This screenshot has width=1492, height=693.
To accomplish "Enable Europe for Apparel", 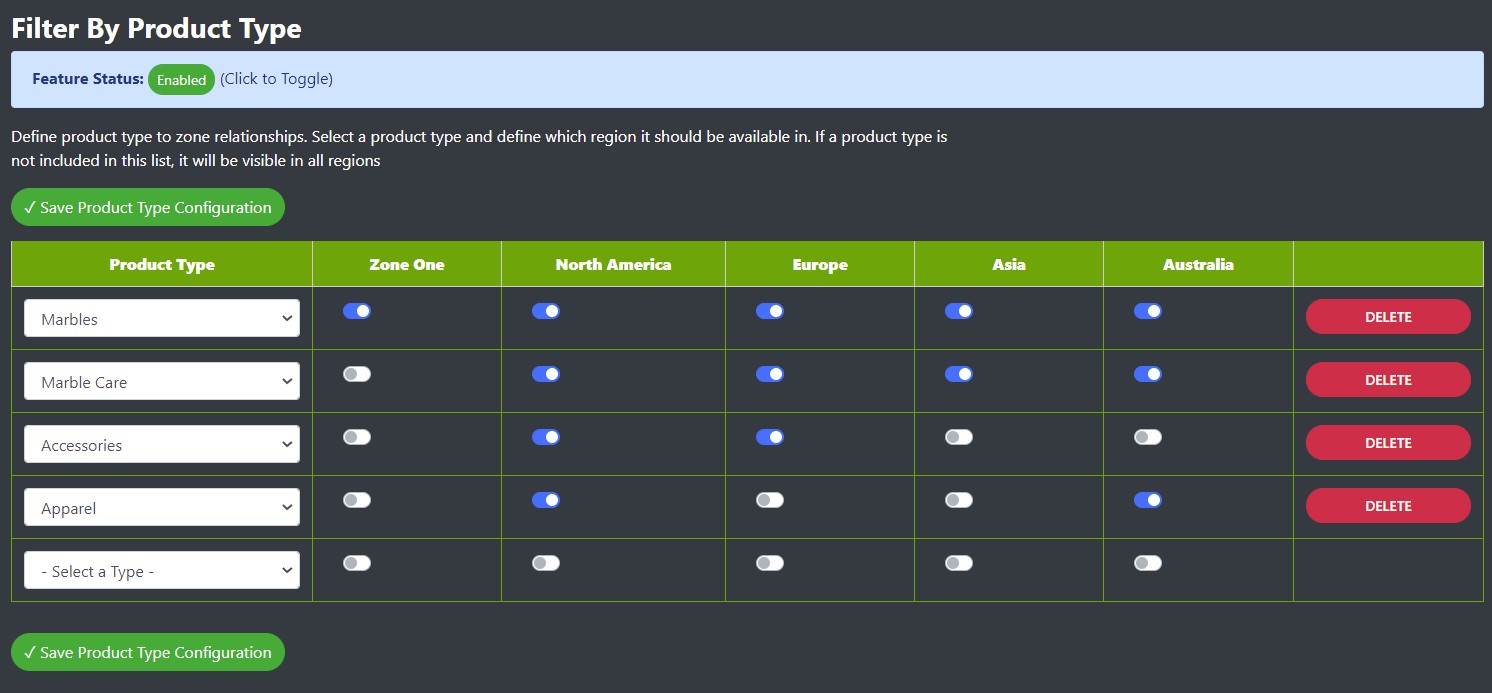I will tap(770, 500).
